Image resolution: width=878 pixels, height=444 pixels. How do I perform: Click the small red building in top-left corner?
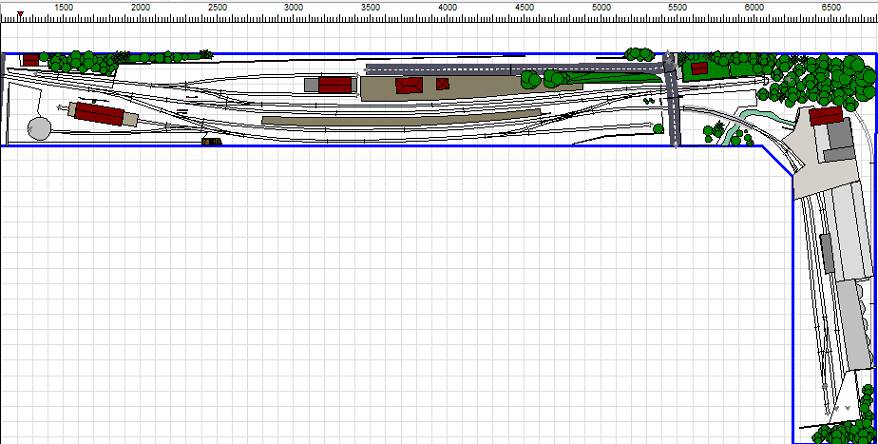pyautogui.click(x=31, y=60)
